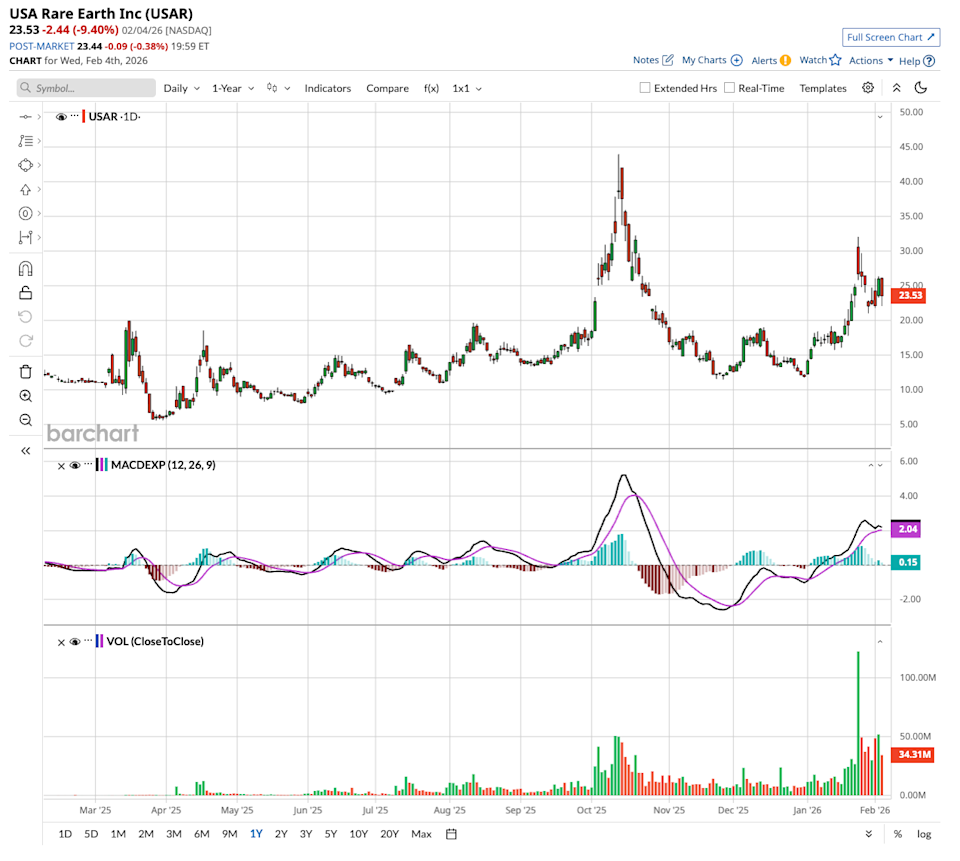
Task: Click the VOL indicator color swatches
Action: click(x=99, y=642)
